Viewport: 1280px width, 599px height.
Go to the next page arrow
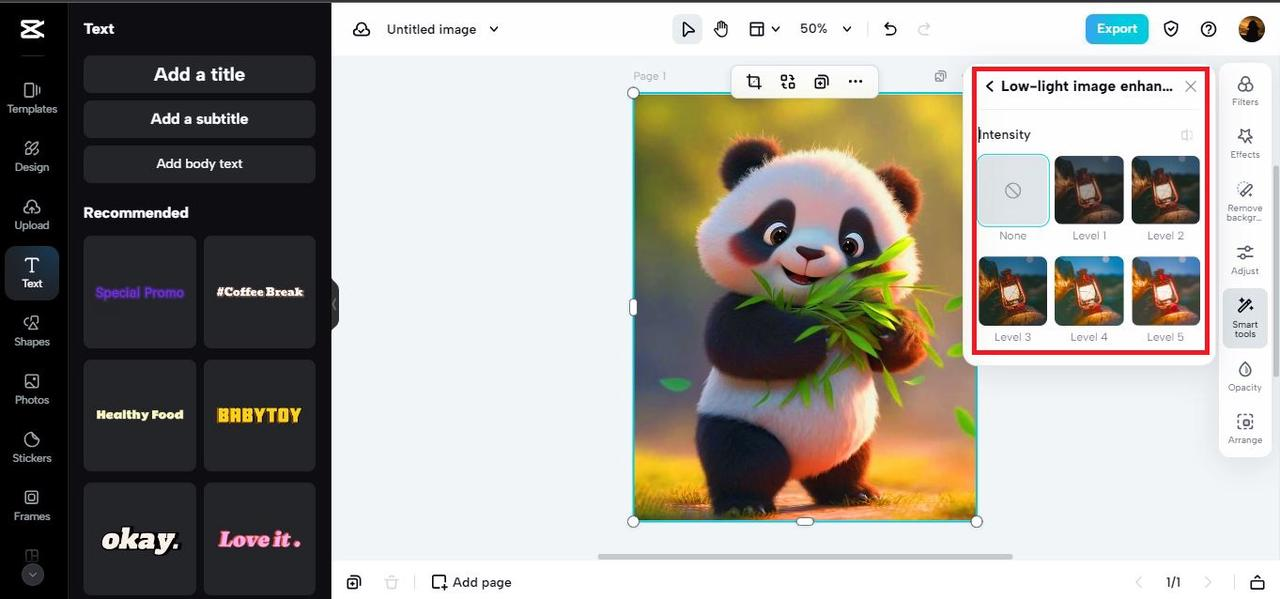point(1208,582)
